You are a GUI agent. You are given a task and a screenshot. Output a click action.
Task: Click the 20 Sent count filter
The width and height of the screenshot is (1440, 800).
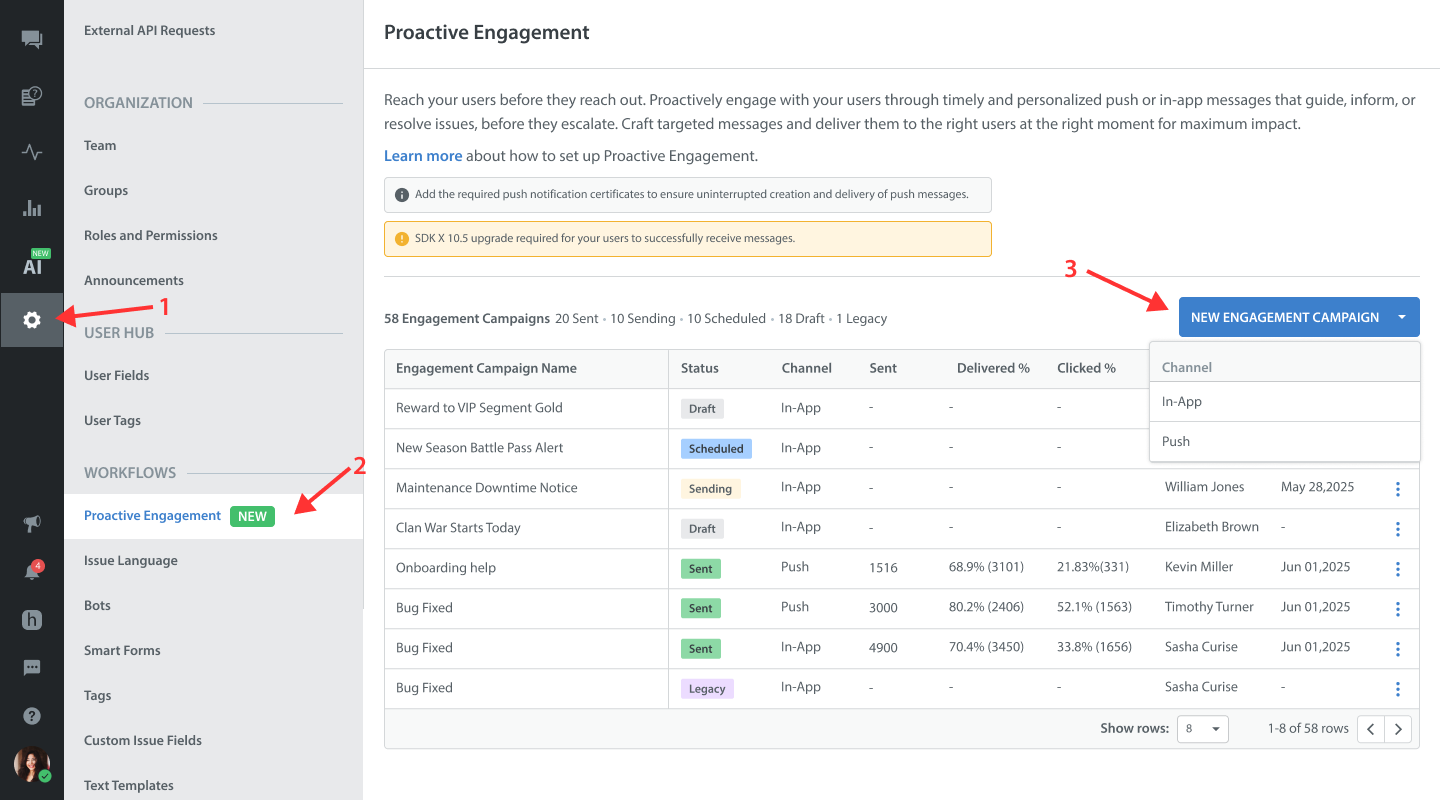coord(577,319)
